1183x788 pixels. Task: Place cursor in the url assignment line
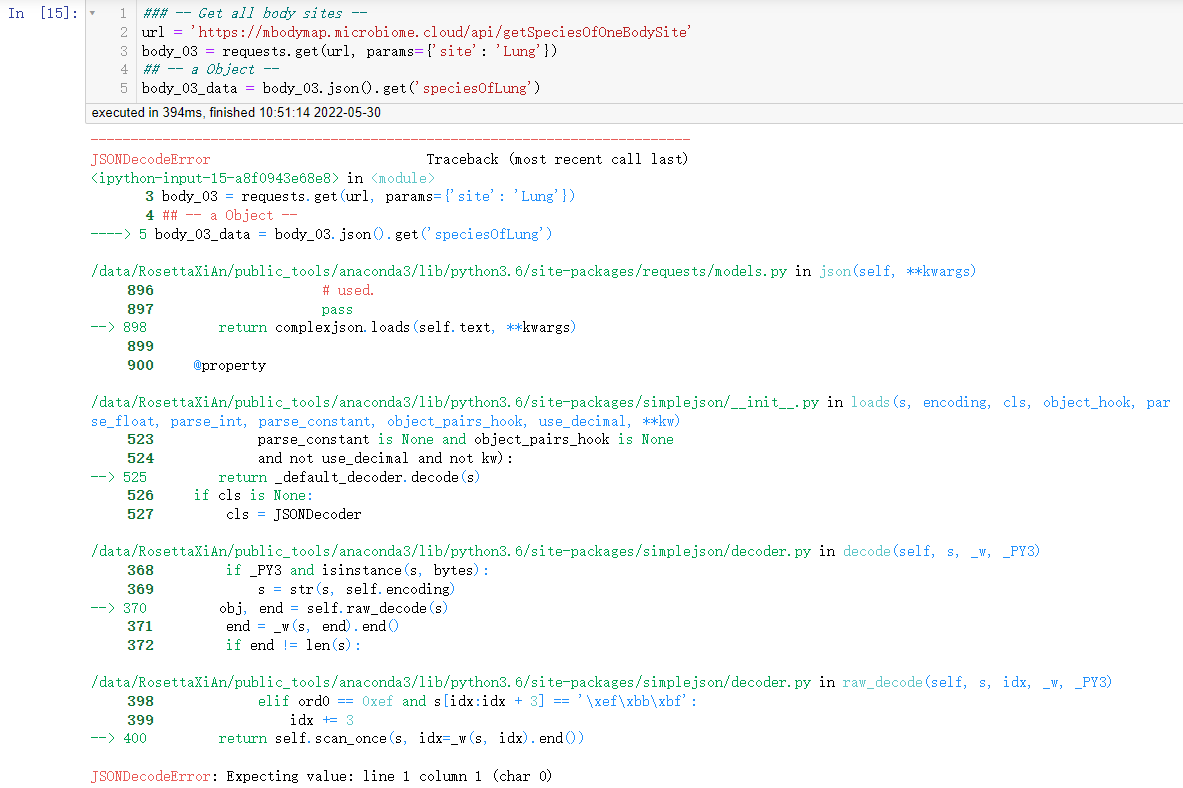[x=416, y=32]
